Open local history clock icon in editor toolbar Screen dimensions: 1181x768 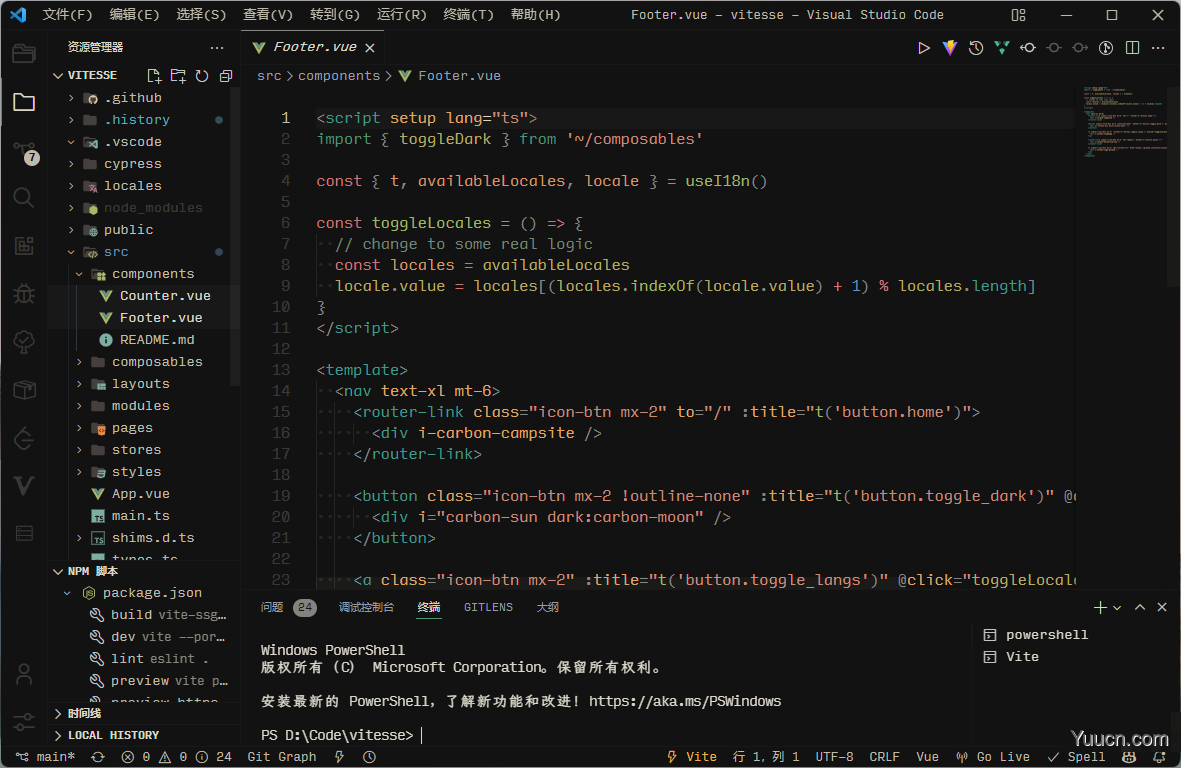(975, 47)
